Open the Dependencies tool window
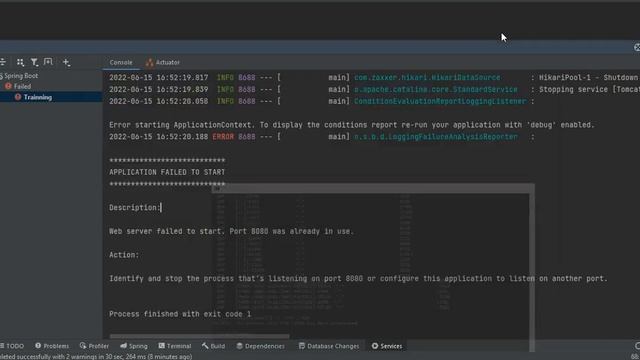The width and height of the screenshot is (640, 360). [x=260, y=346]
